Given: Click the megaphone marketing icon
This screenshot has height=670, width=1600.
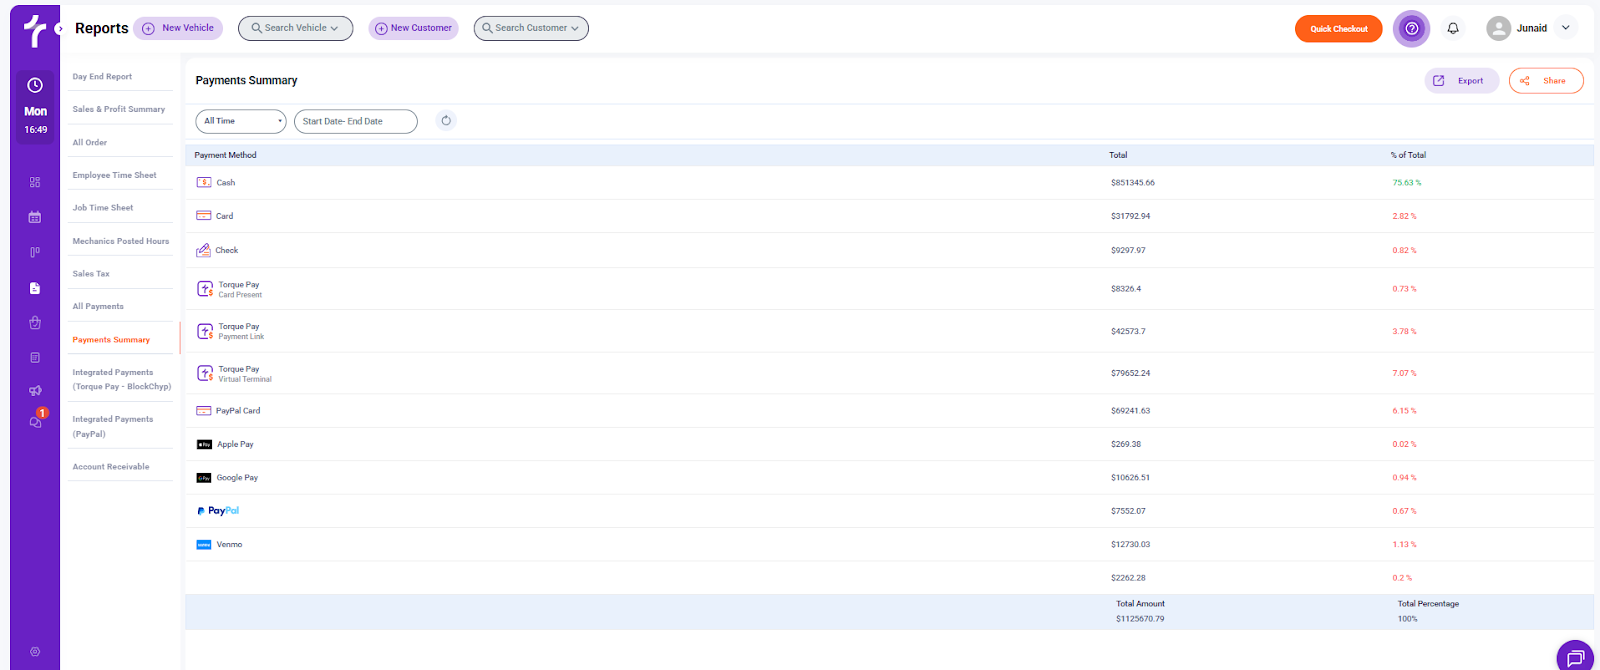Looking at the screenshot, I should coord(35,391).
